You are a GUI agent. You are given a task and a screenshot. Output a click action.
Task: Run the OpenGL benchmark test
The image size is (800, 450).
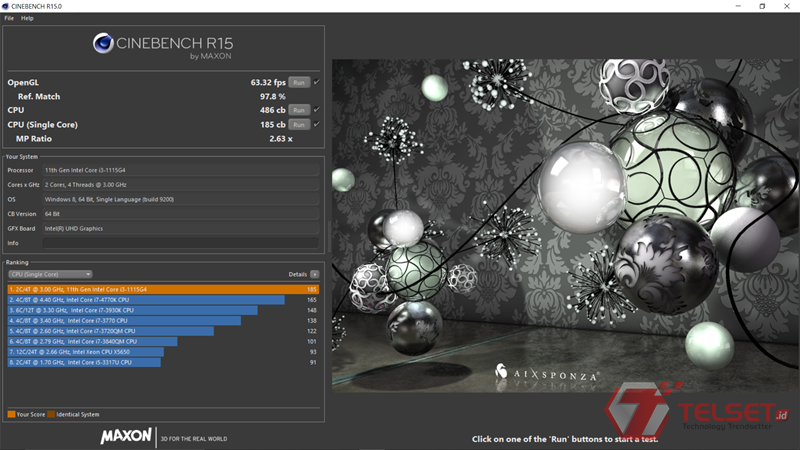point(299,82)
